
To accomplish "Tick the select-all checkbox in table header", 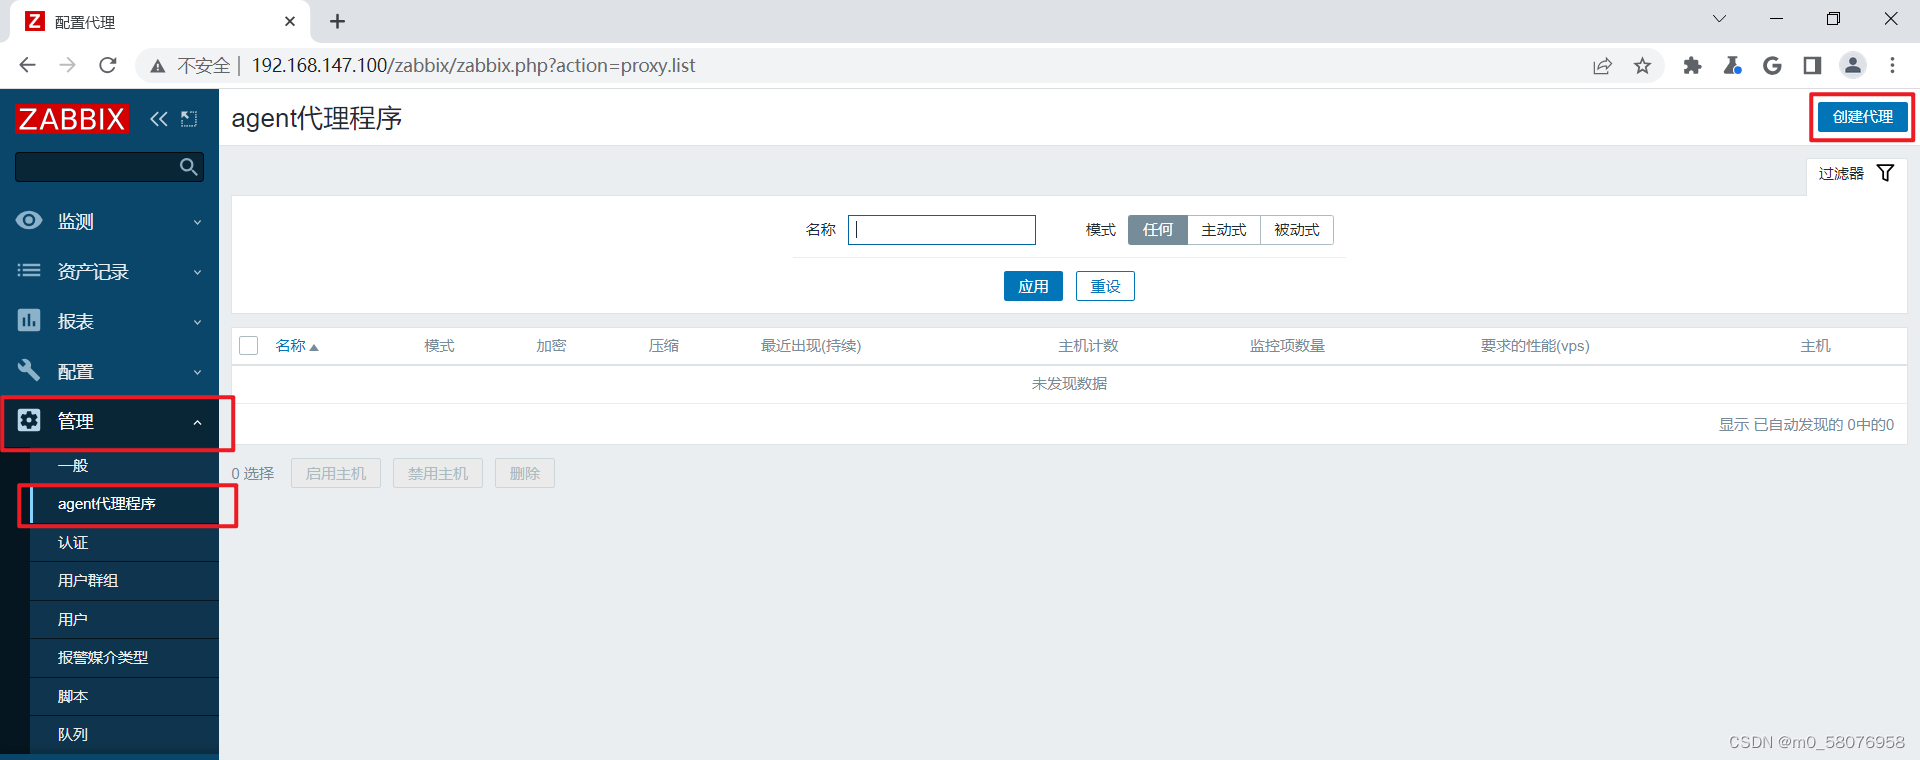I will click(249, 345).
